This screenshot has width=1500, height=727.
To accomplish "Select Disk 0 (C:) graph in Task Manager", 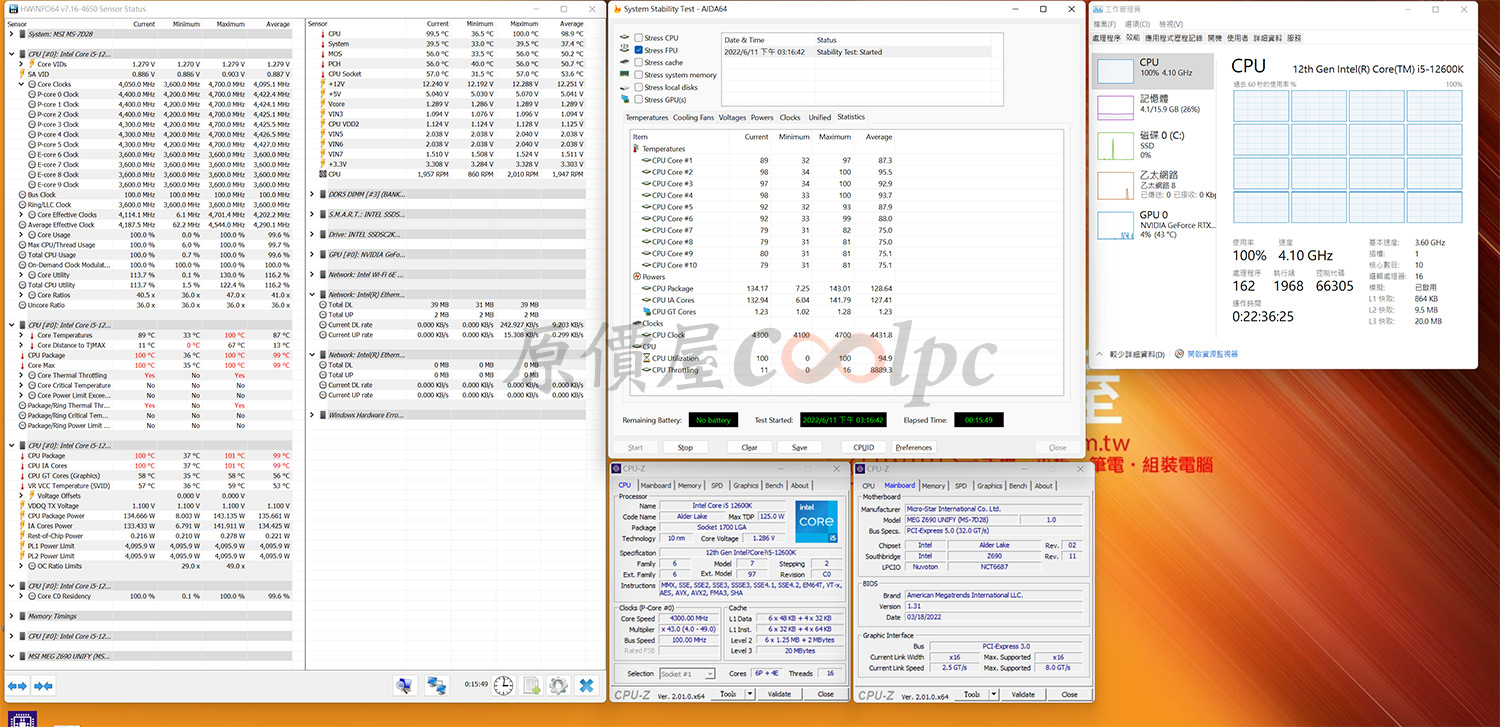I will pyautogui.click(x=1116, y=146).
